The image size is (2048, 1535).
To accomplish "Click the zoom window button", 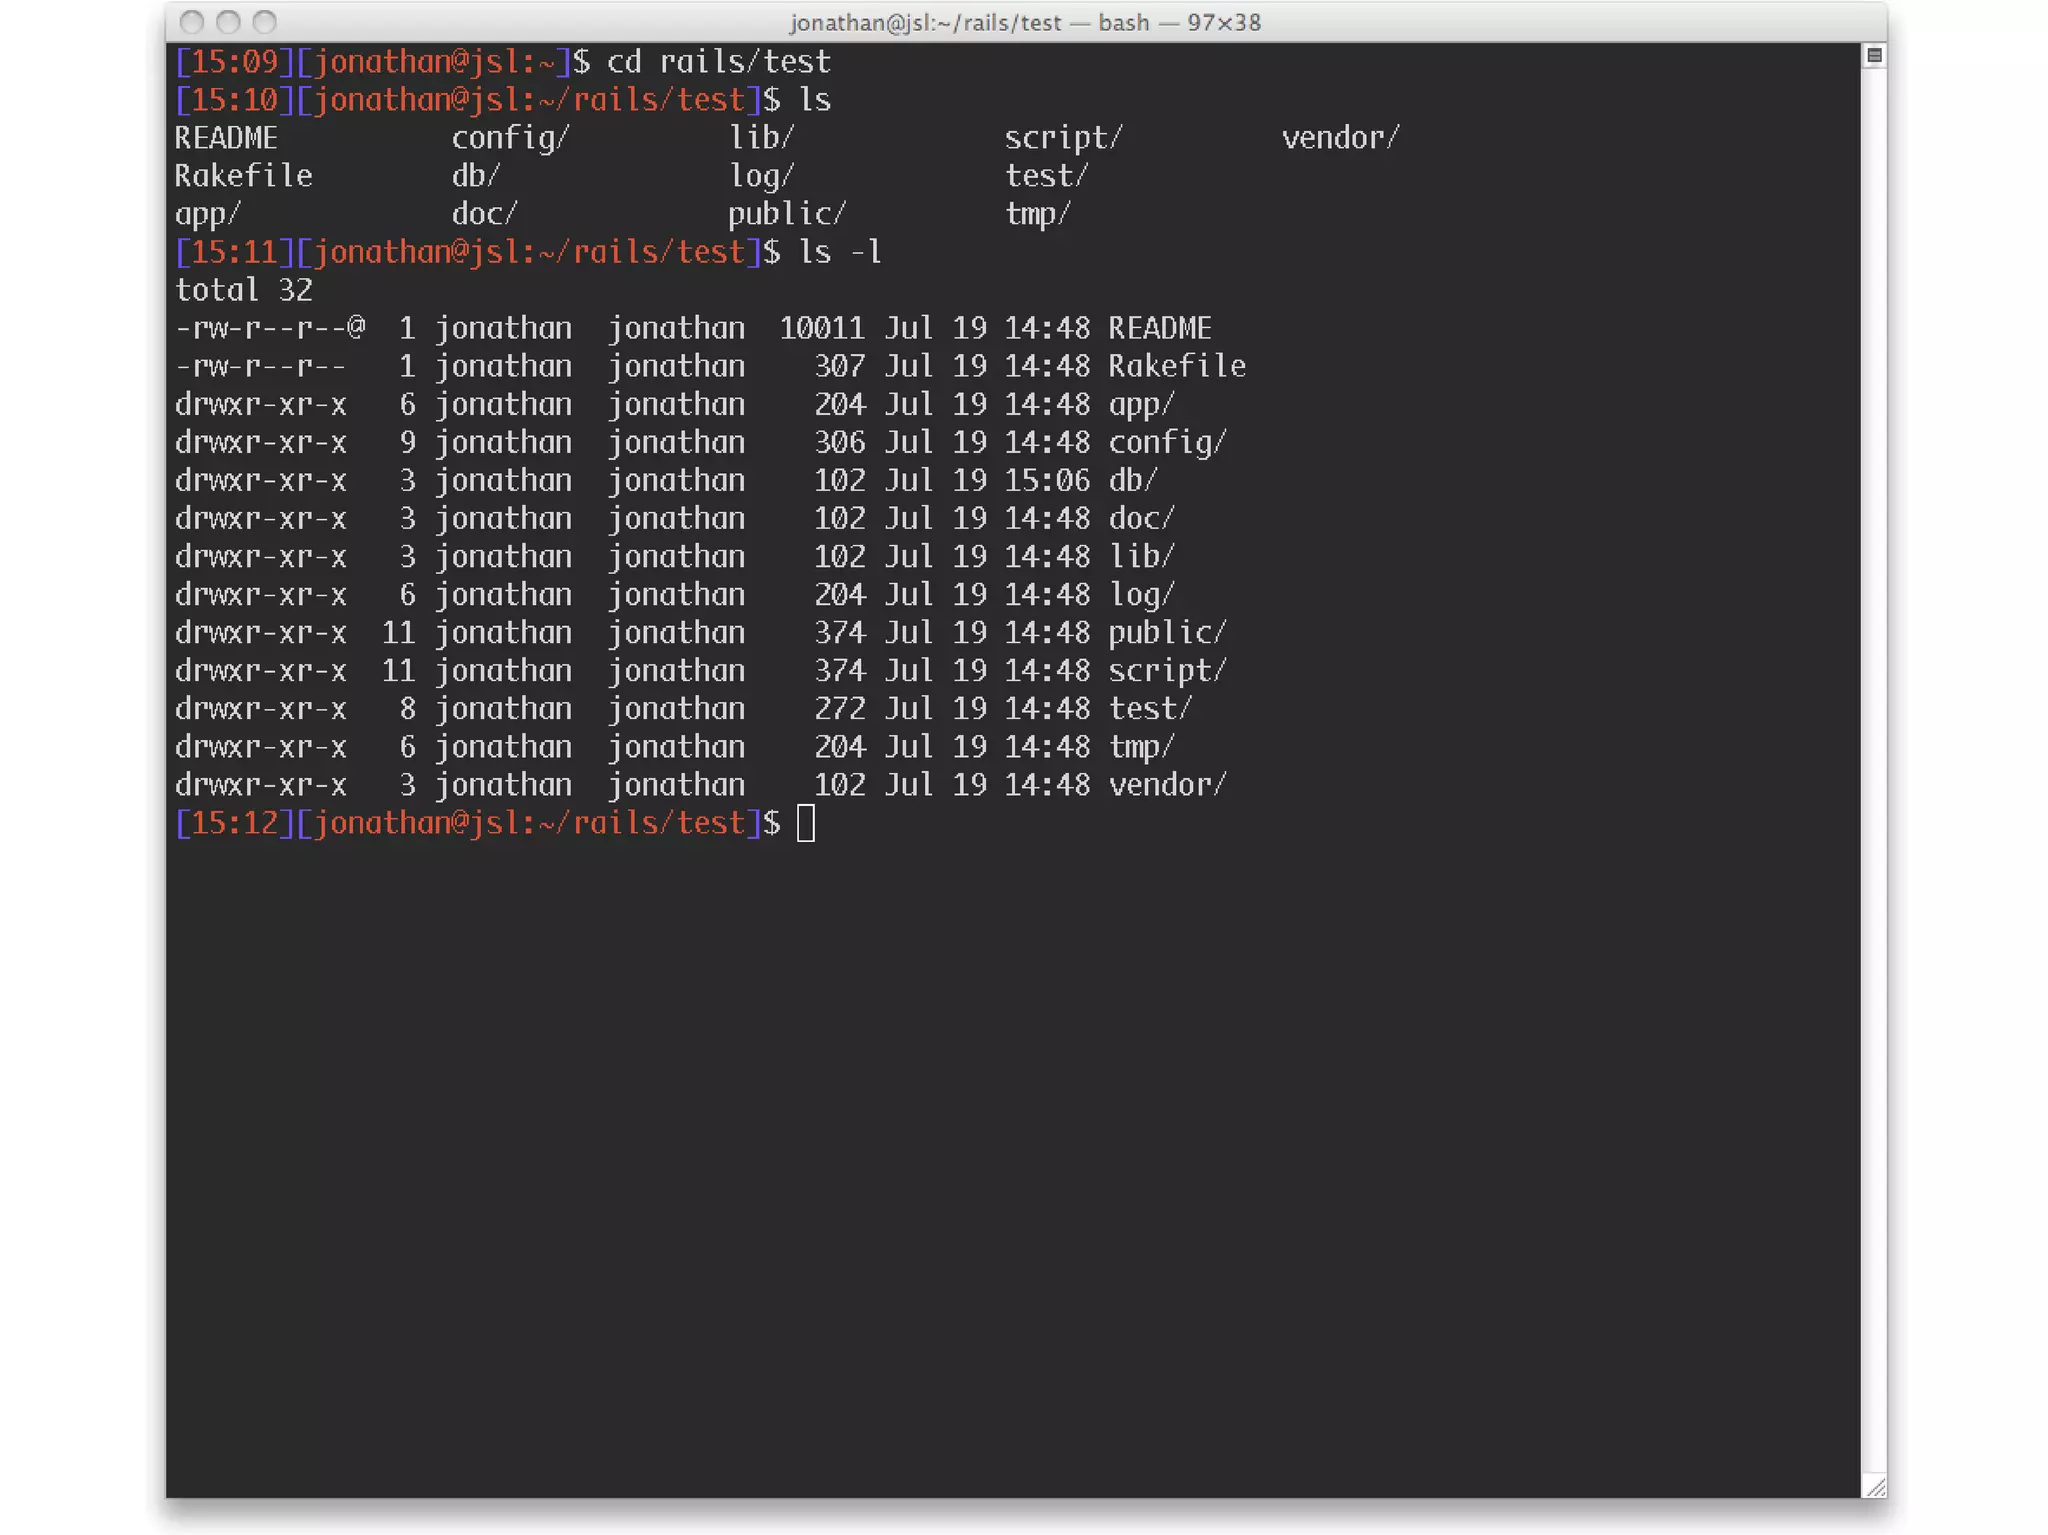I will pyautogui.click(x=264, y=21).
